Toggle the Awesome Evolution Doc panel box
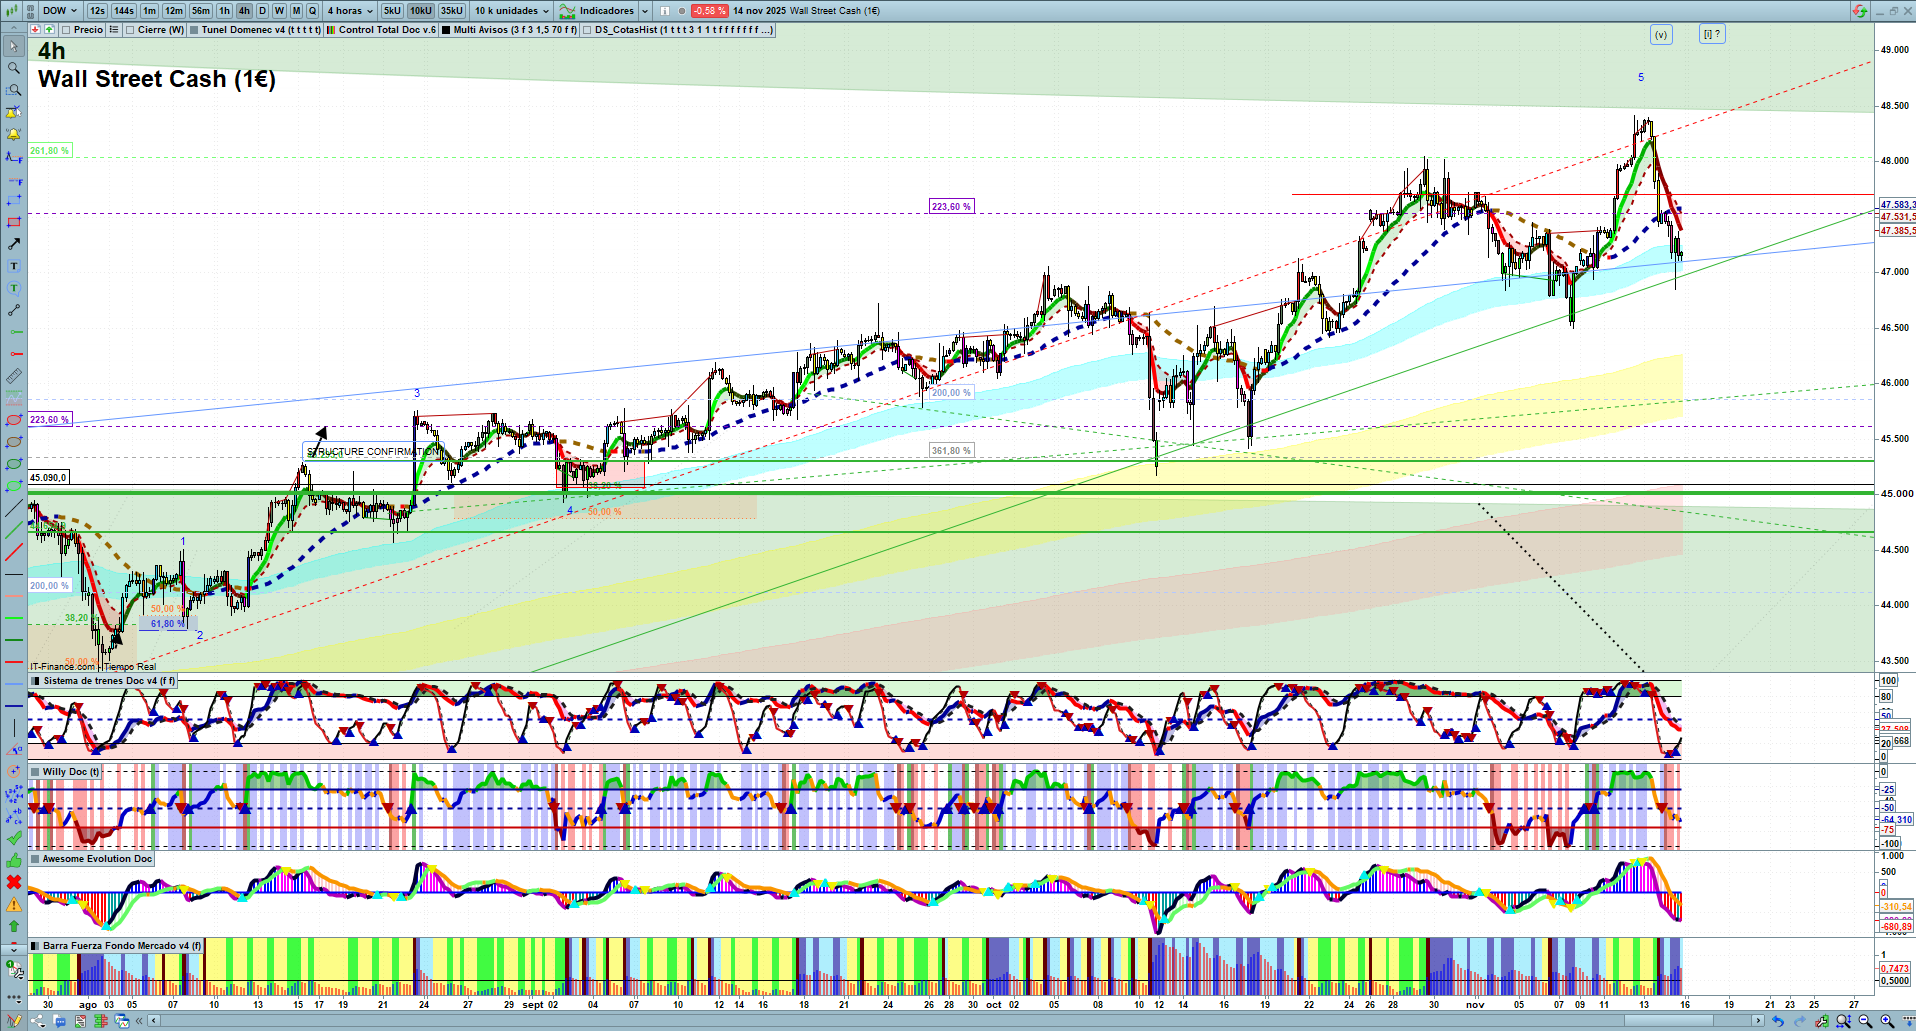Screen dimensions: 1916x1031 click(35, 859)
